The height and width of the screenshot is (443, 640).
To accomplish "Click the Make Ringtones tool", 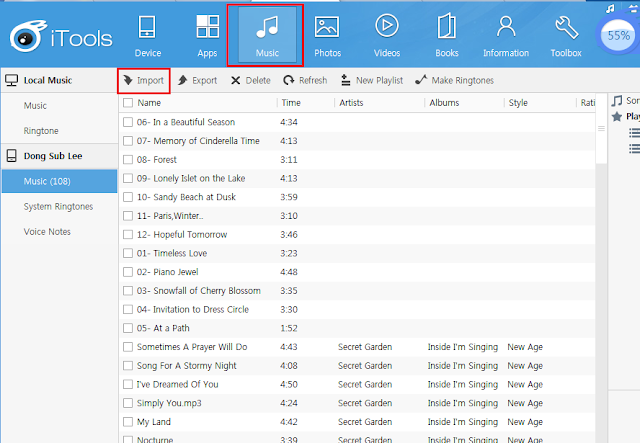I will pos(454,80).
